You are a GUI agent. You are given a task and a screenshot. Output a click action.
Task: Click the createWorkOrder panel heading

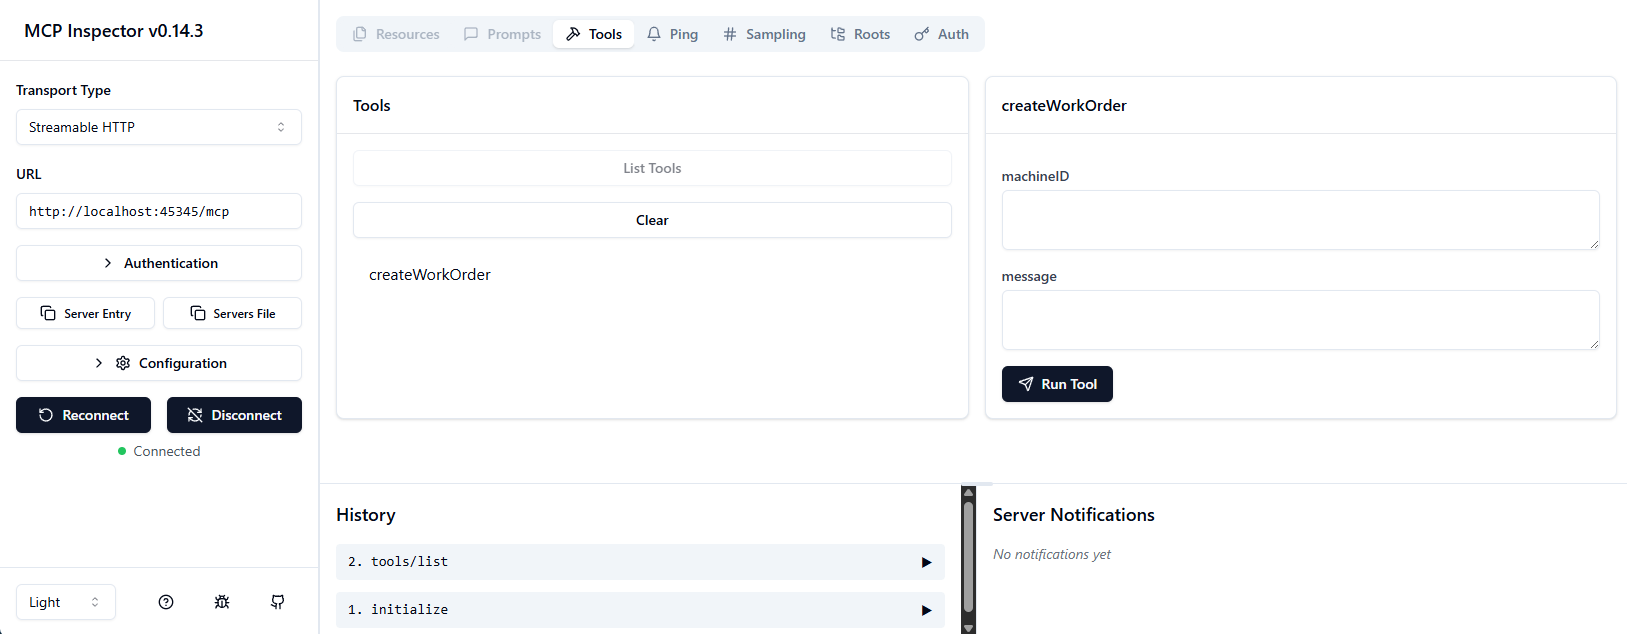(x=1064, y=105)
